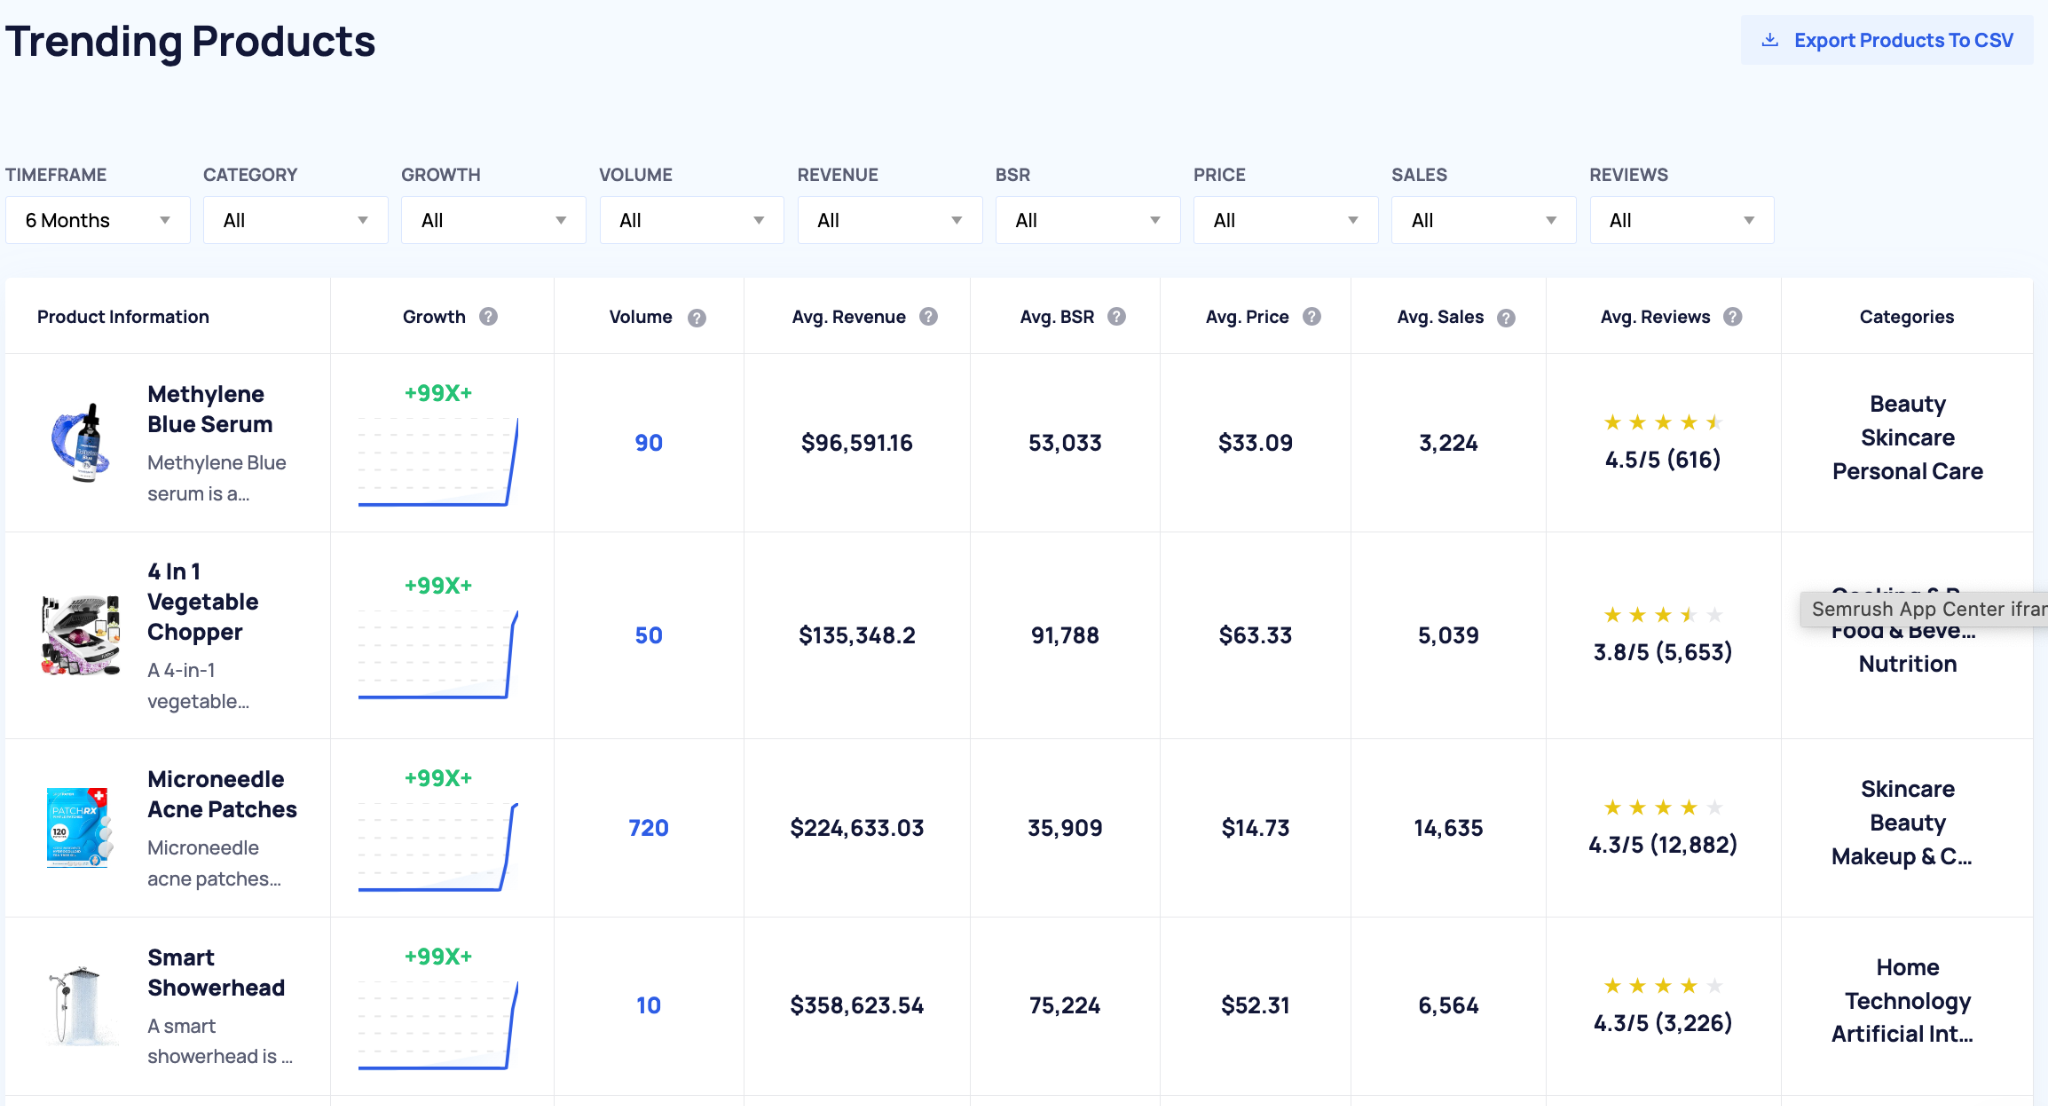The width and height of the screenshot is (2048, 1106).
Task: Click the Growth column help icon
Action: click(x=488, y=317)
